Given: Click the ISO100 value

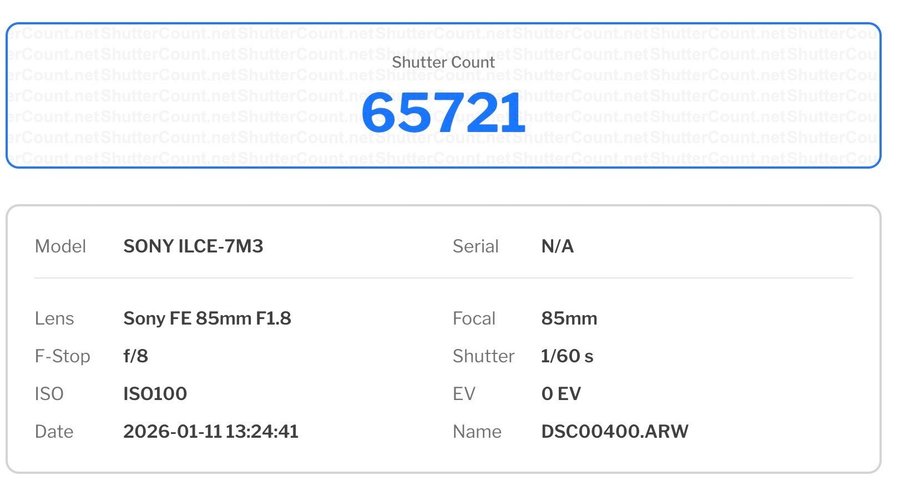Looking at the screenshot, I should pyautogui.click(x=155, y=394).
